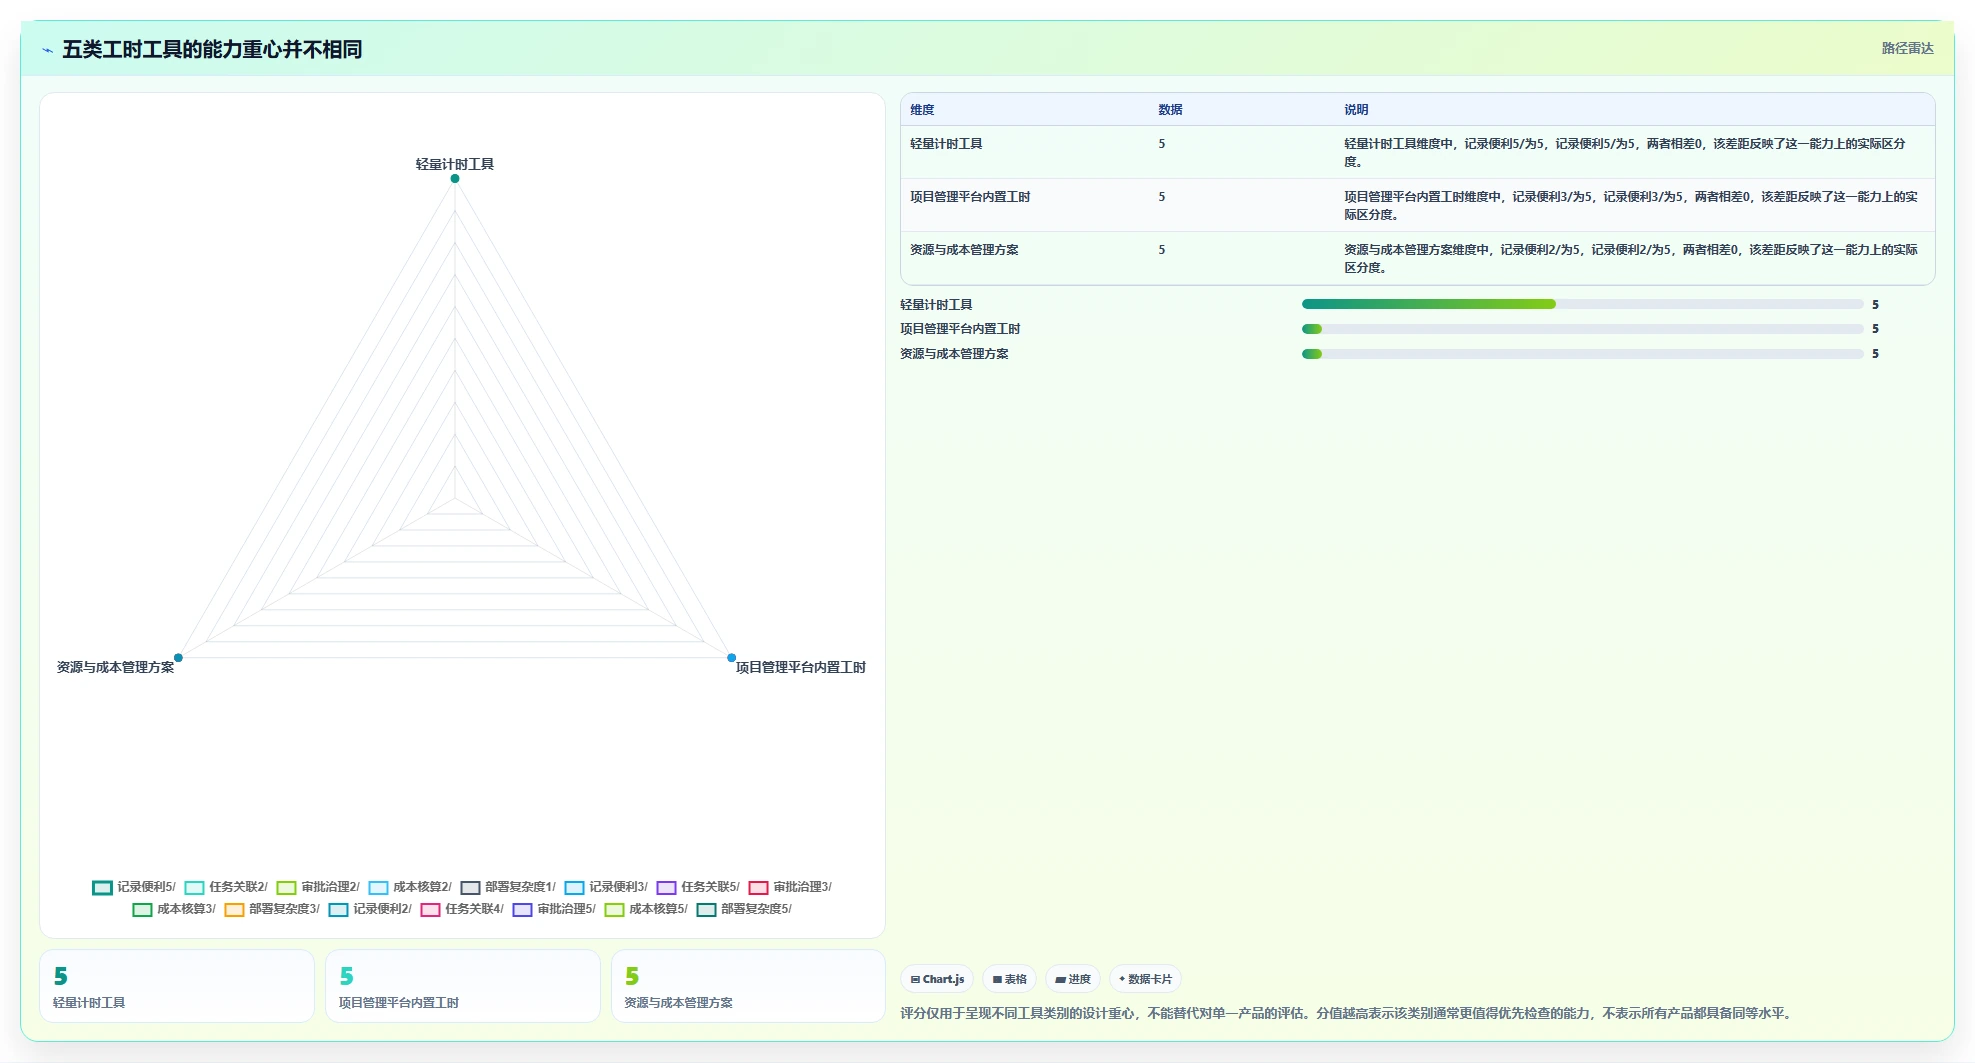Toggle the 任务关联2/ legend dataset
The width and height of the screenshot is (1975, 1063).
226,887
